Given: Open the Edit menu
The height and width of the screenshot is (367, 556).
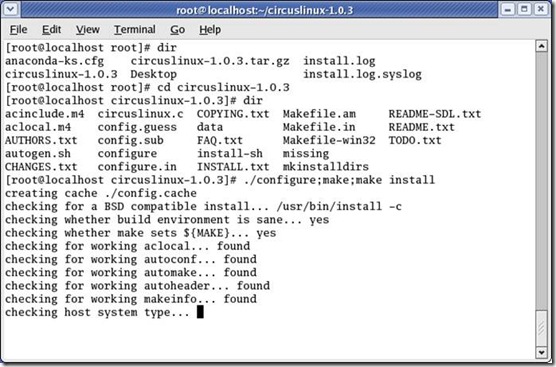Looking at the screenshot, I should coord(51,29).
